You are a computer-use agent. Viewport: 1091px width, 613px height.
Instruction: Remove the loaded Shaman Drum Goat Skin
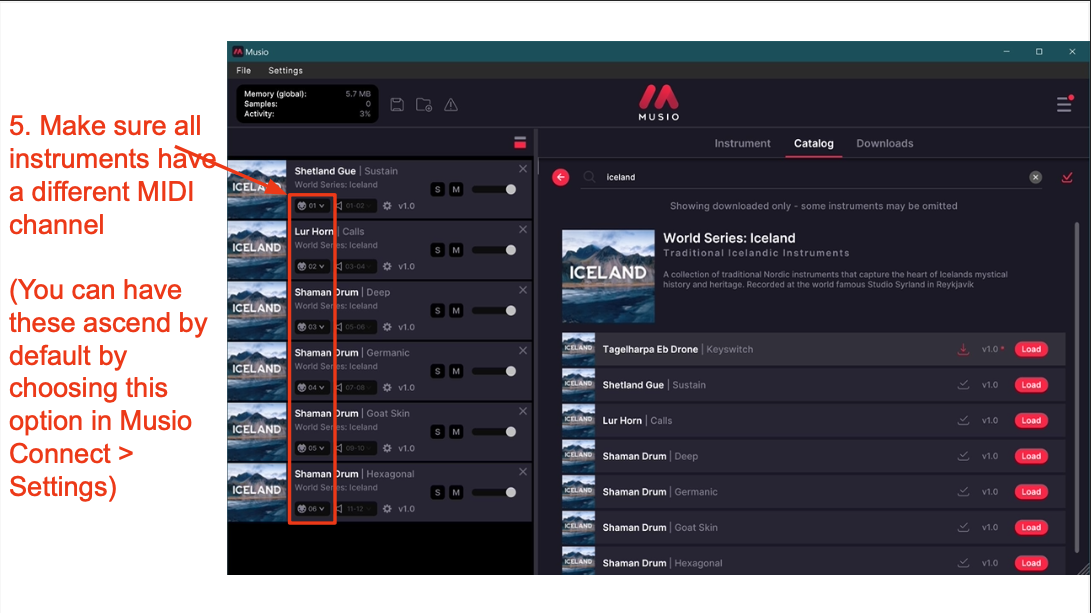point(523,411)
